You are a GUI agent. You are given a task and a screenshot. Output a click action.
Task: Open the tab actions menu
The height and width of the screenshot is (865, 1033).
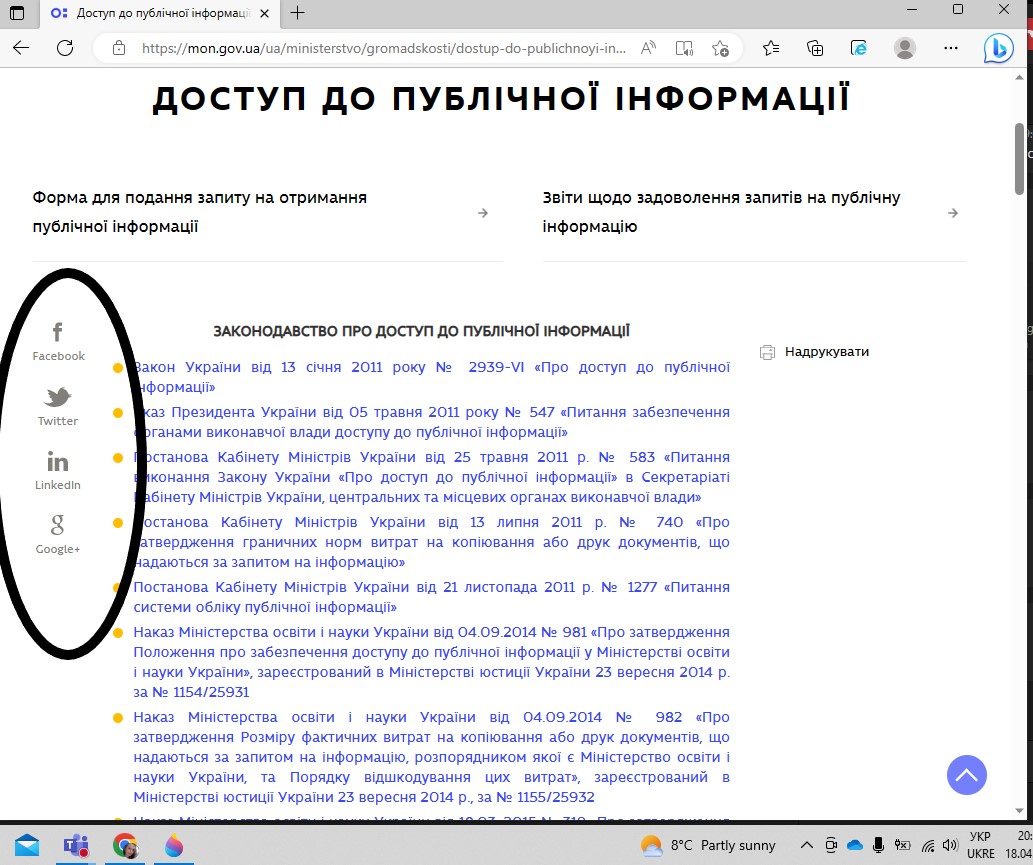pyautogui.click(x=16, y=13)
